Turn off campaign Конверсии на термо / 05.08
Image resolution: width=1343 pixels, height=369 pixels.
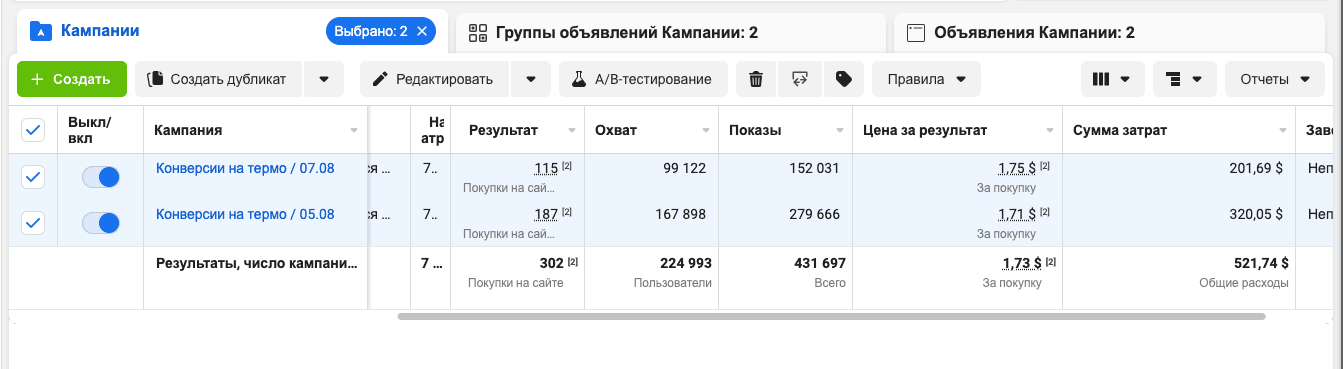click(101, 223)
